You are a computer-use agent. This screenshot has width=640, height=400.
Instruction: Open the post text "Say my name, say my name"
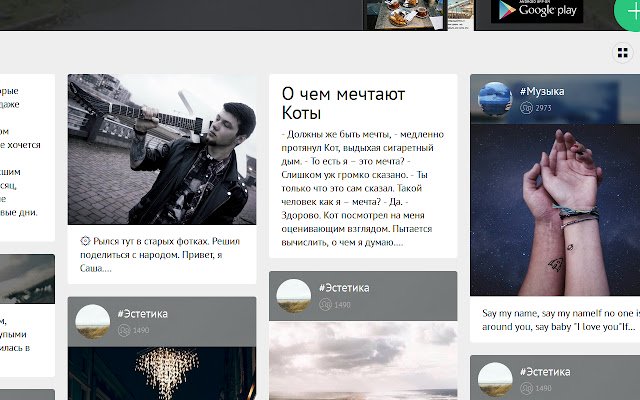click(x=561, y=320)
